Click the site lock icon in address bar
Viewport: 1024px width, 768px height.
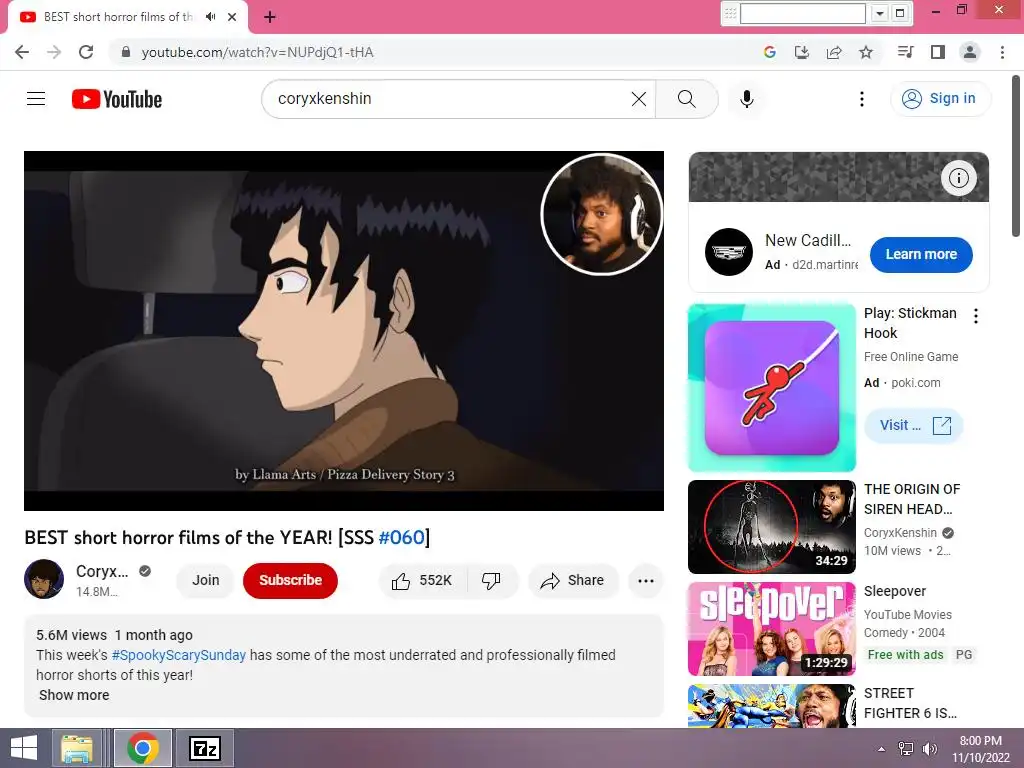(126, 52)
